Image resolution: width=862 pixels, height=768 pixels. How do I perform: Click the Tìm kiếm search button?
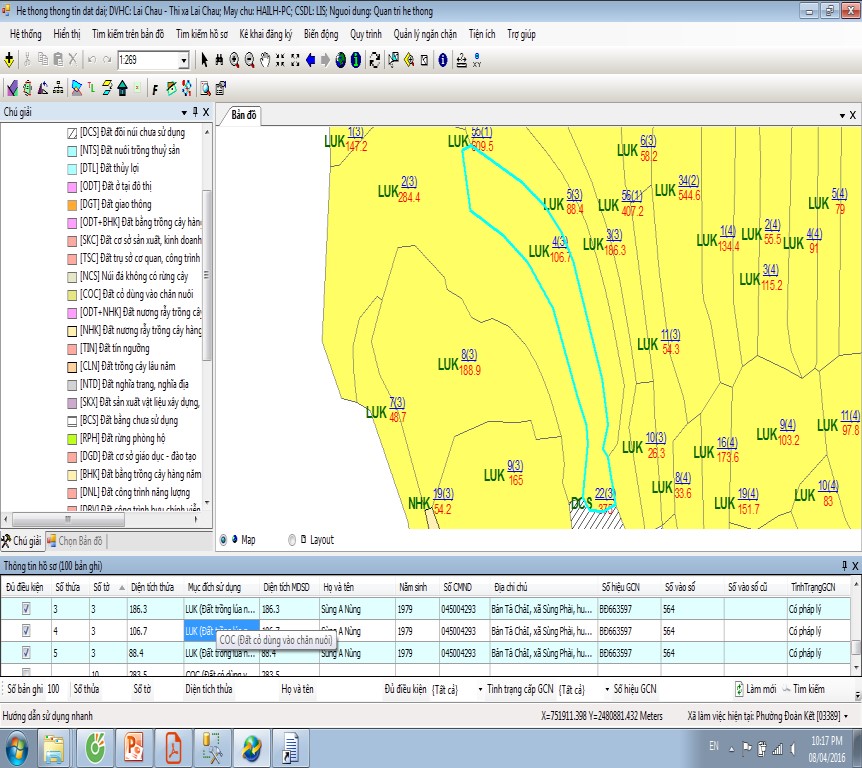click(x=804, y=690)
